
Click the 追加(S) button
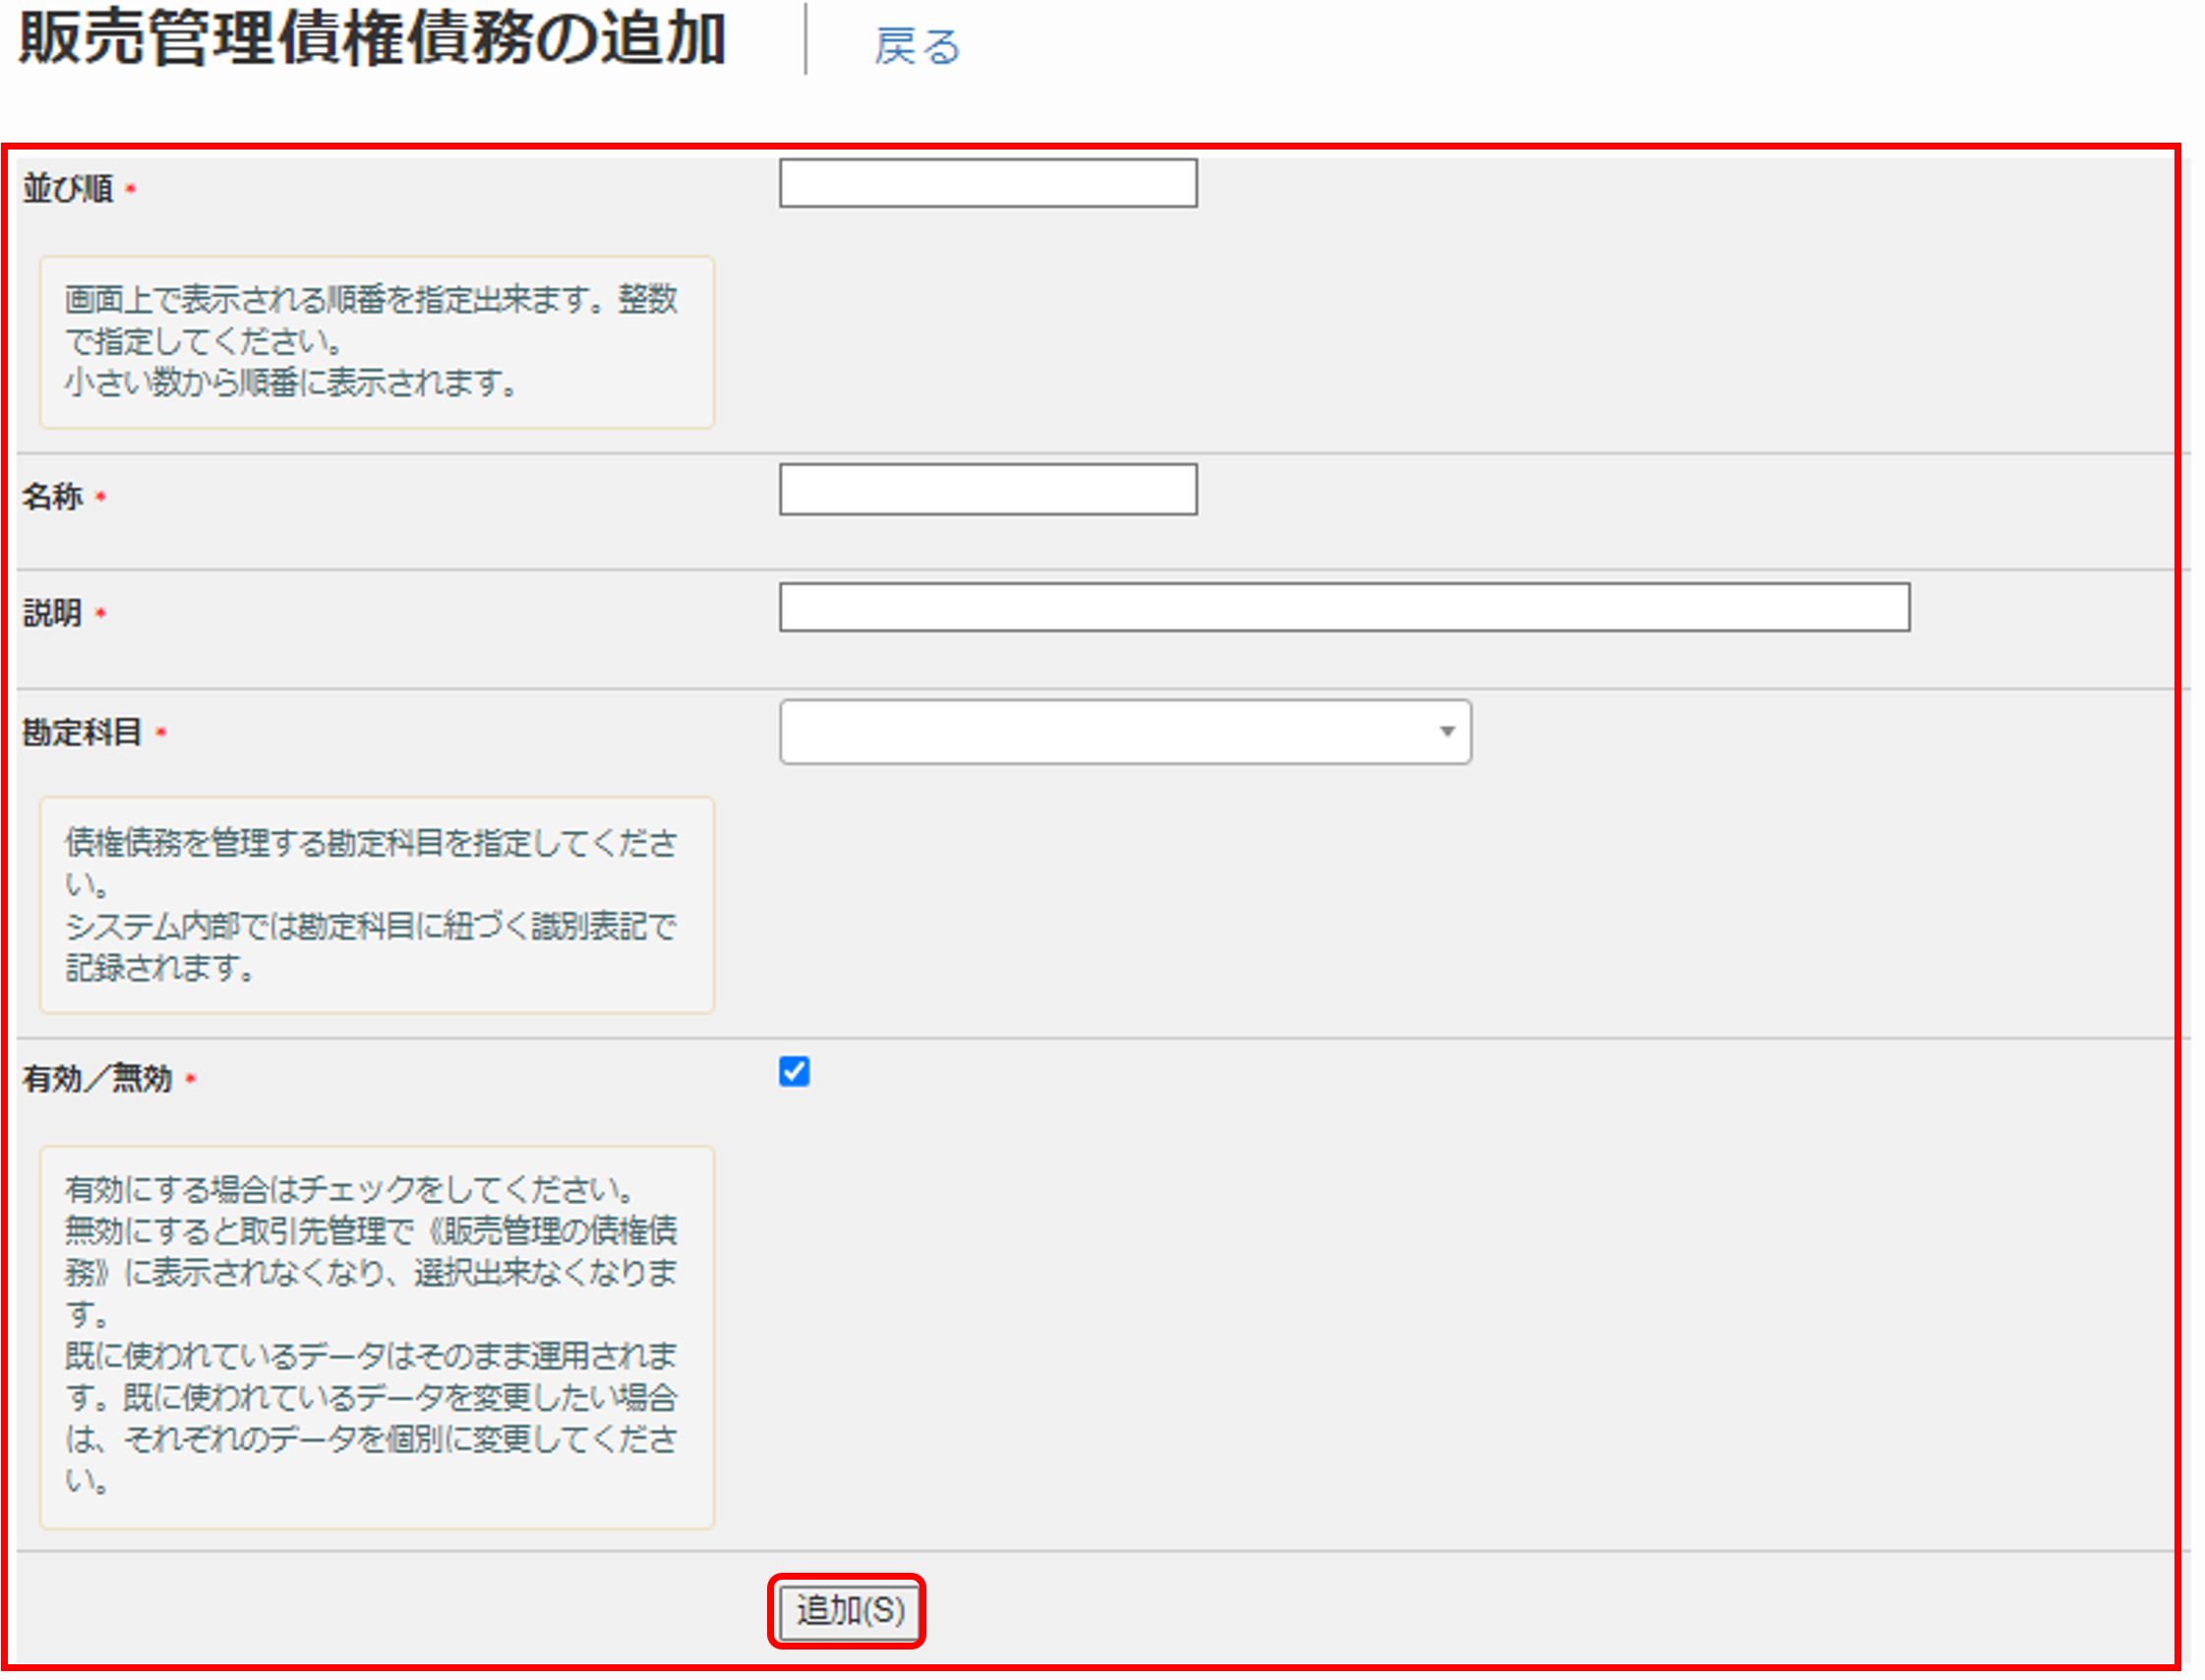point(848,1611)
